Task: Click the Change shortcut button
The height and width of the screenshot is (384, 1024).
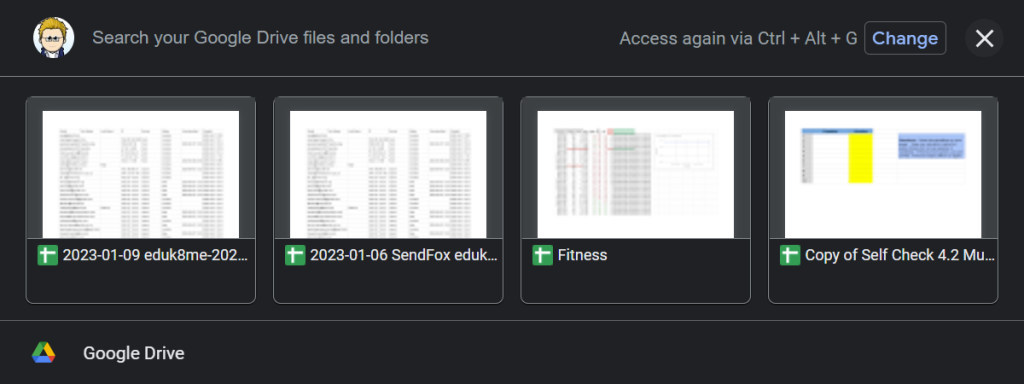Action: click(904, 39)
